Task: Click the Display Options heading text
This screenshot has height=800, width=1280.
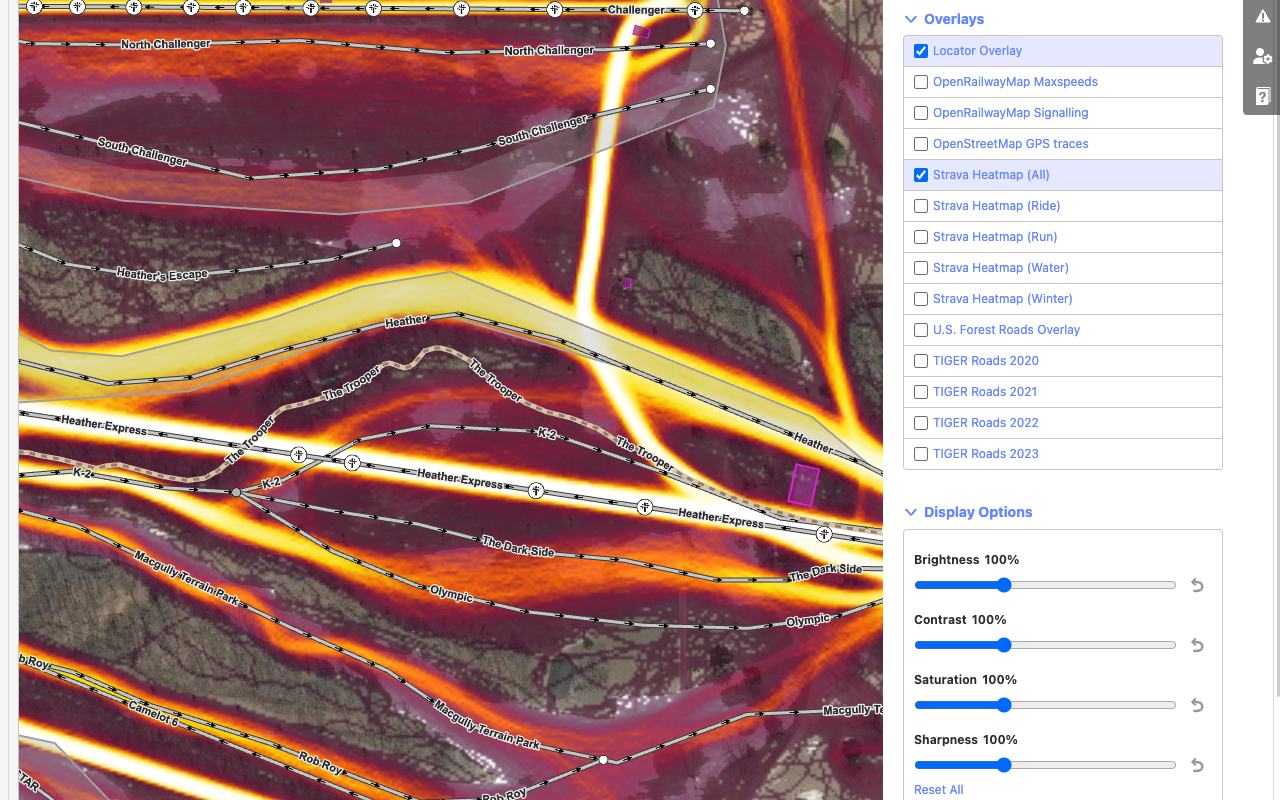Action: pos(978,512)
